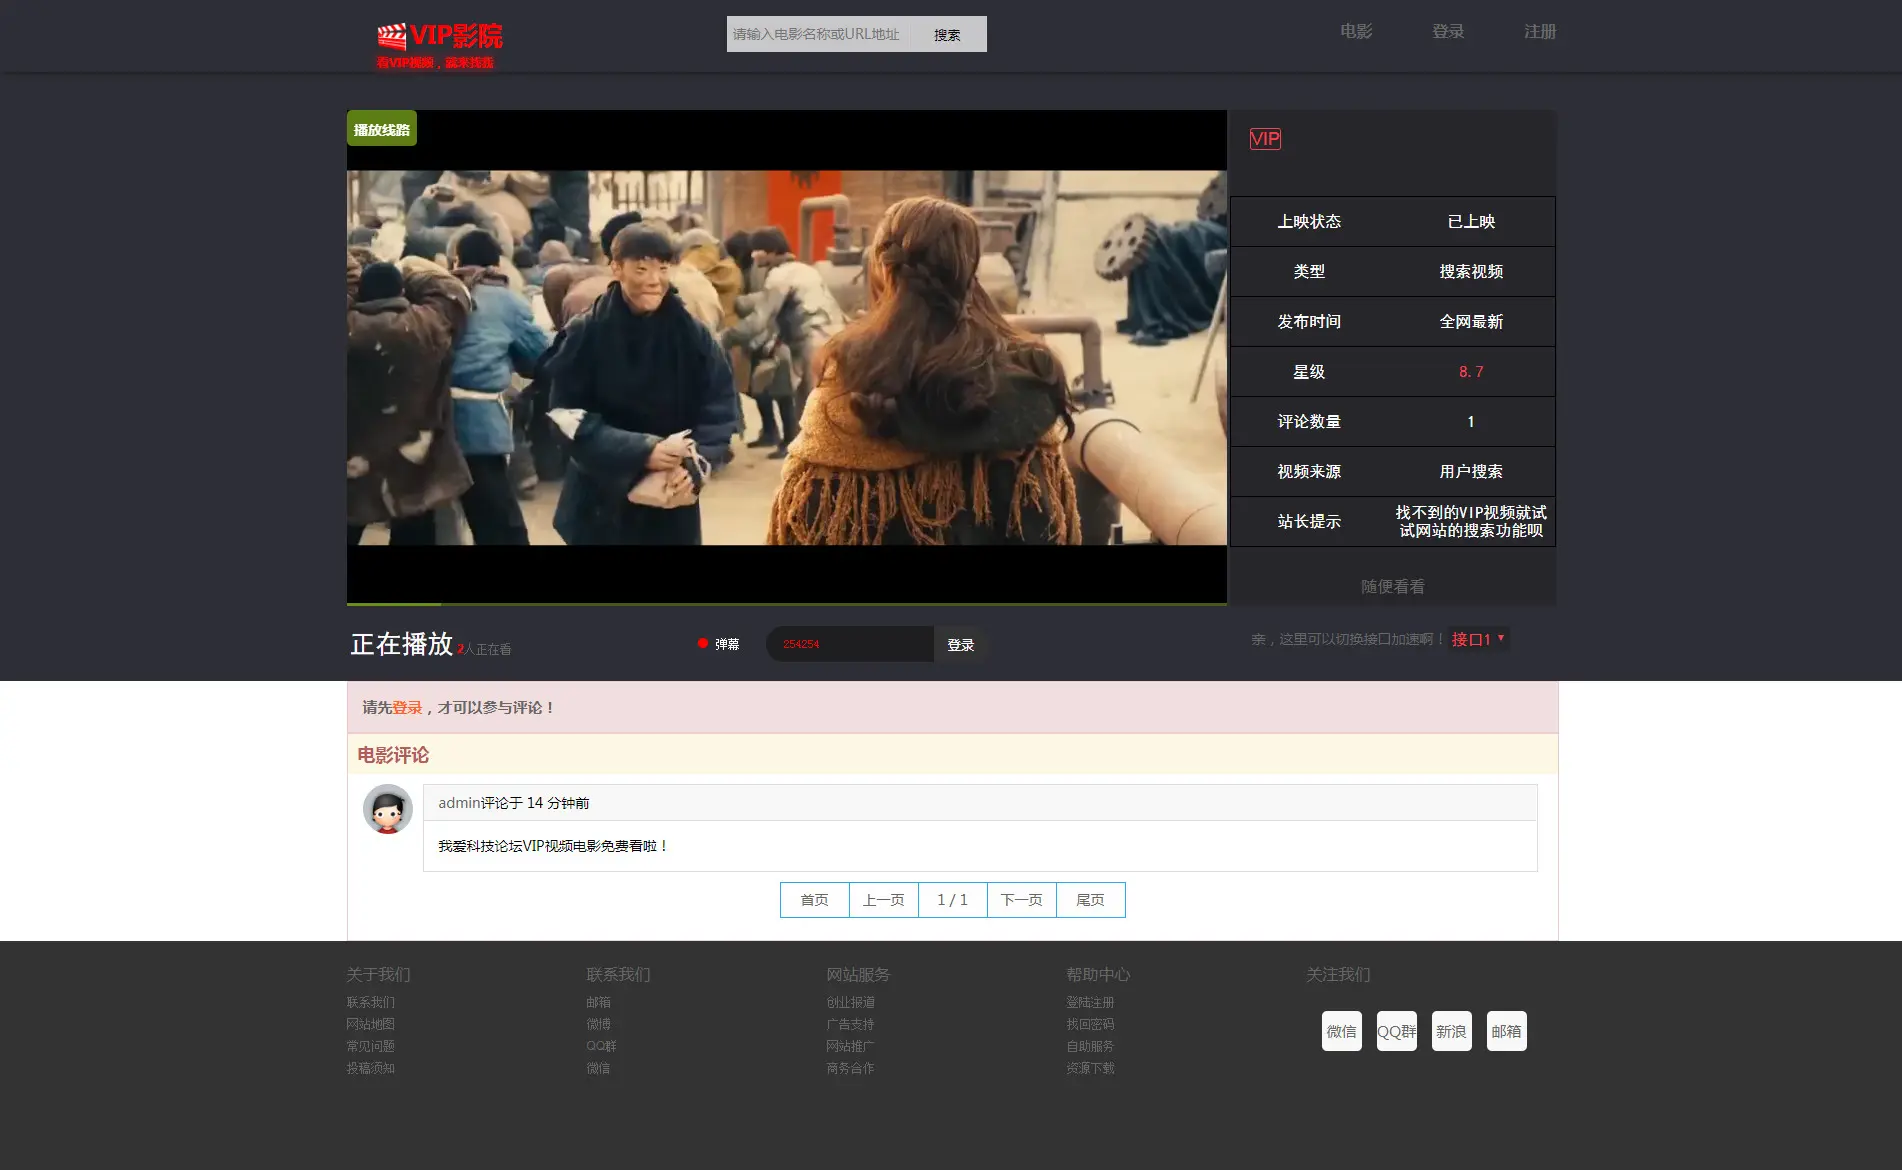Click the 邮箱 square button under 关注我们

click(x=1507, y=1031)
